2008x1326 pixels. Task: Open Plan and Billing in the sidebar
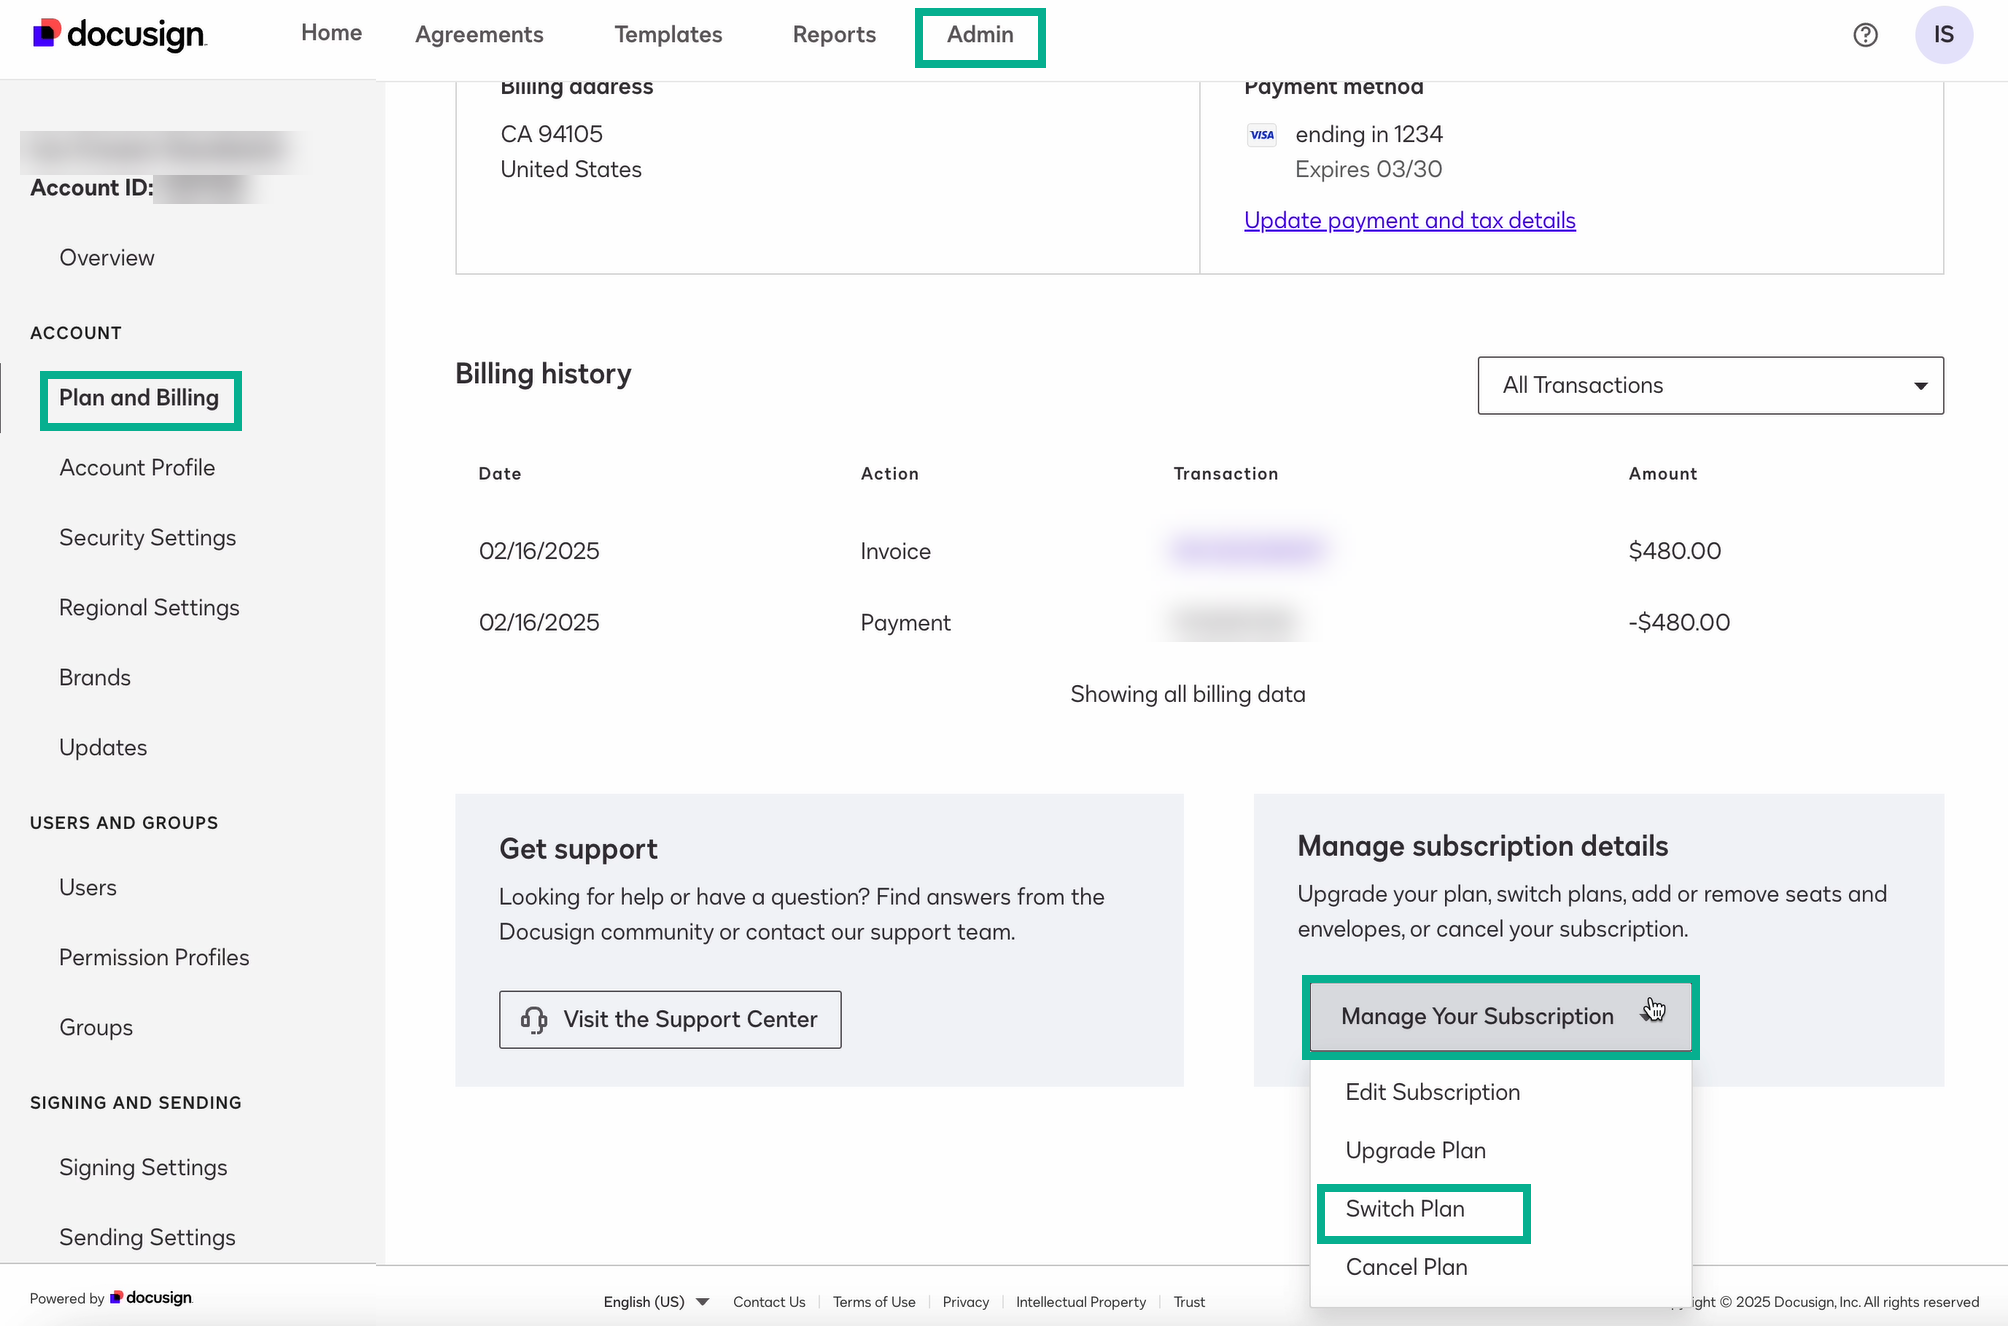(139, 398)
